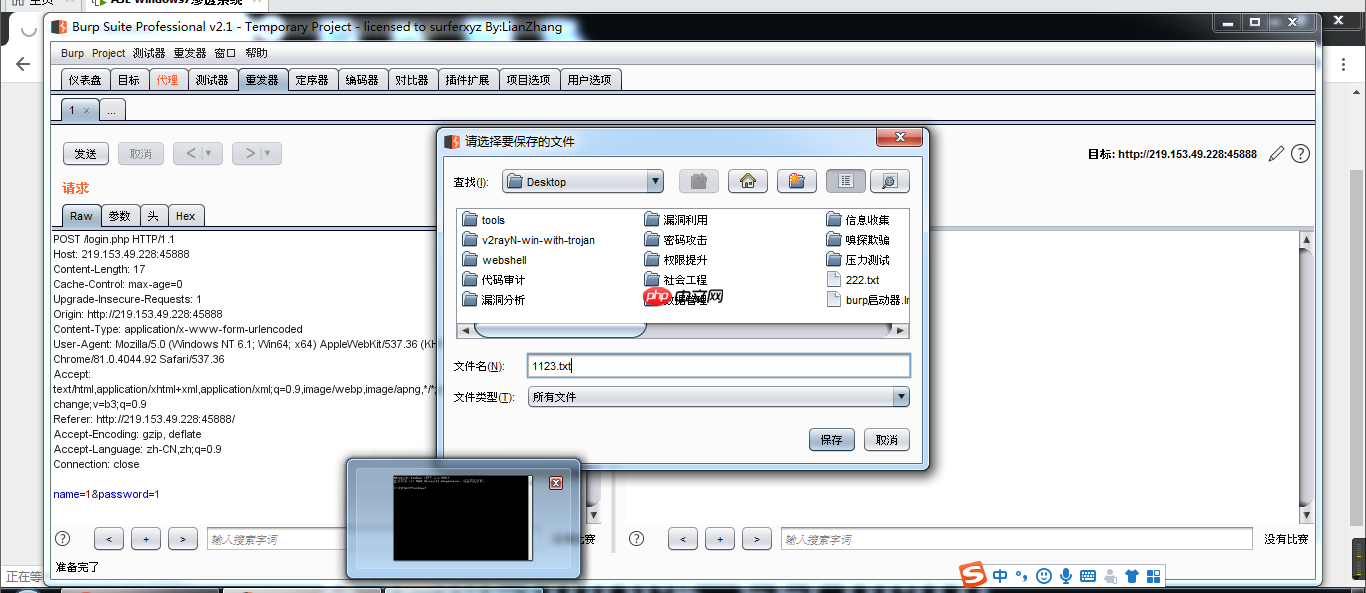Click the 发送 button to send request
The width and height of the screenshot is (1366, 593).
(86, 153)
